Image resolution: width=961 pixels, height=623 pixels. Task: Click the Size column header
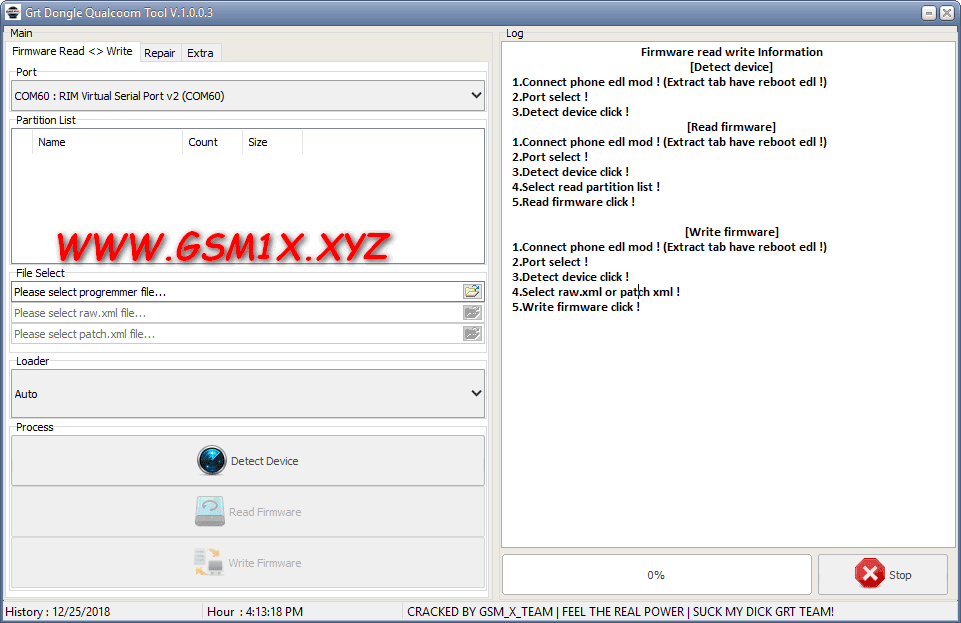[x=272, y=142]
